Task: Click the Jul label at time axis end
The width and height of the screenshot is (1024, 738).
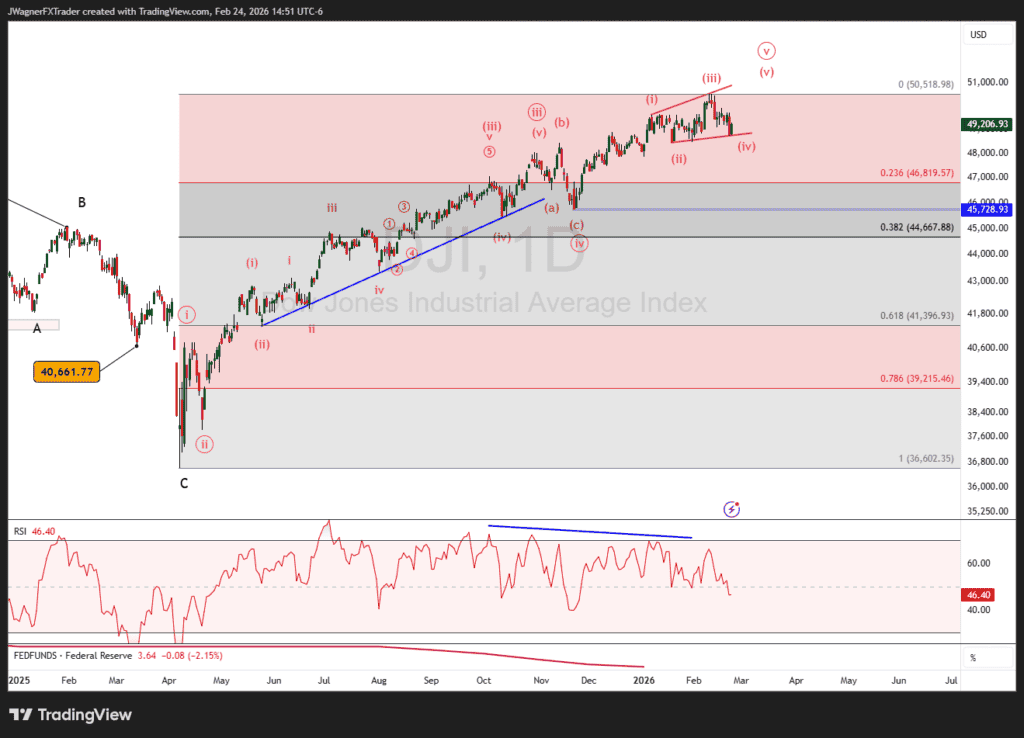Action: click(x=950, y=680)
